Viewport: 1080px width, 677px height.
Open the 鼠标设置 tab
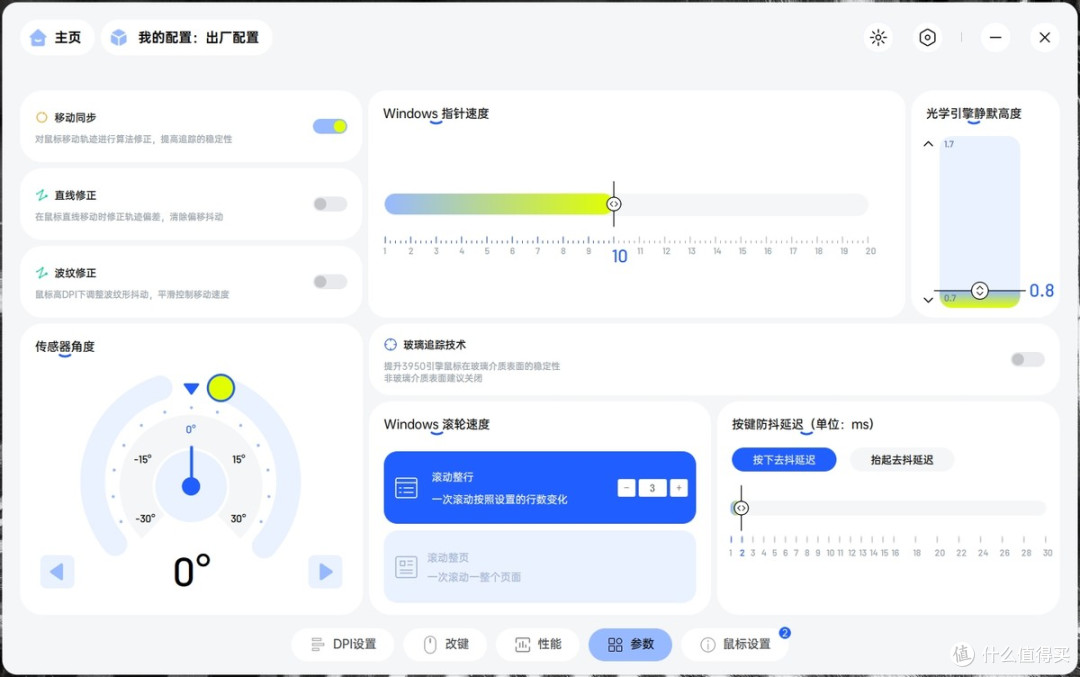coord(735,645)
